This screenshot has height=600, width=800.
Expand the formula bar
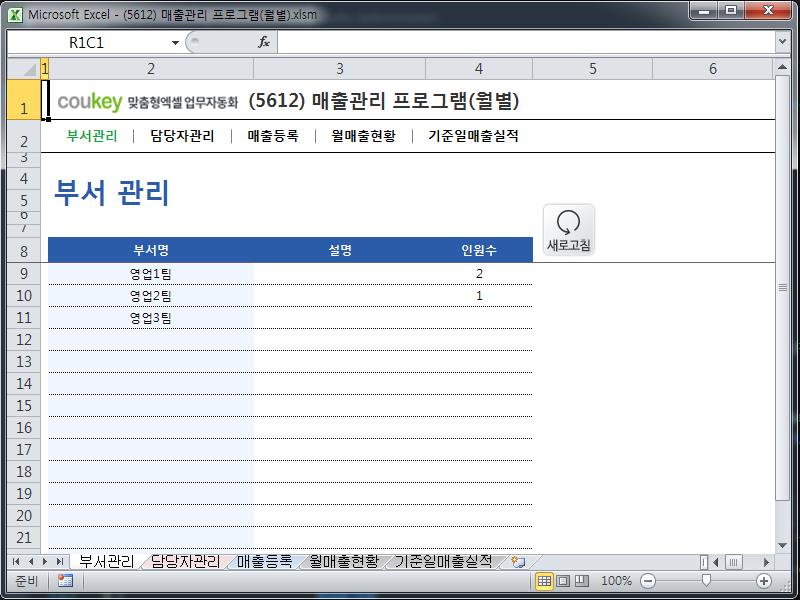tap(783, 42)
